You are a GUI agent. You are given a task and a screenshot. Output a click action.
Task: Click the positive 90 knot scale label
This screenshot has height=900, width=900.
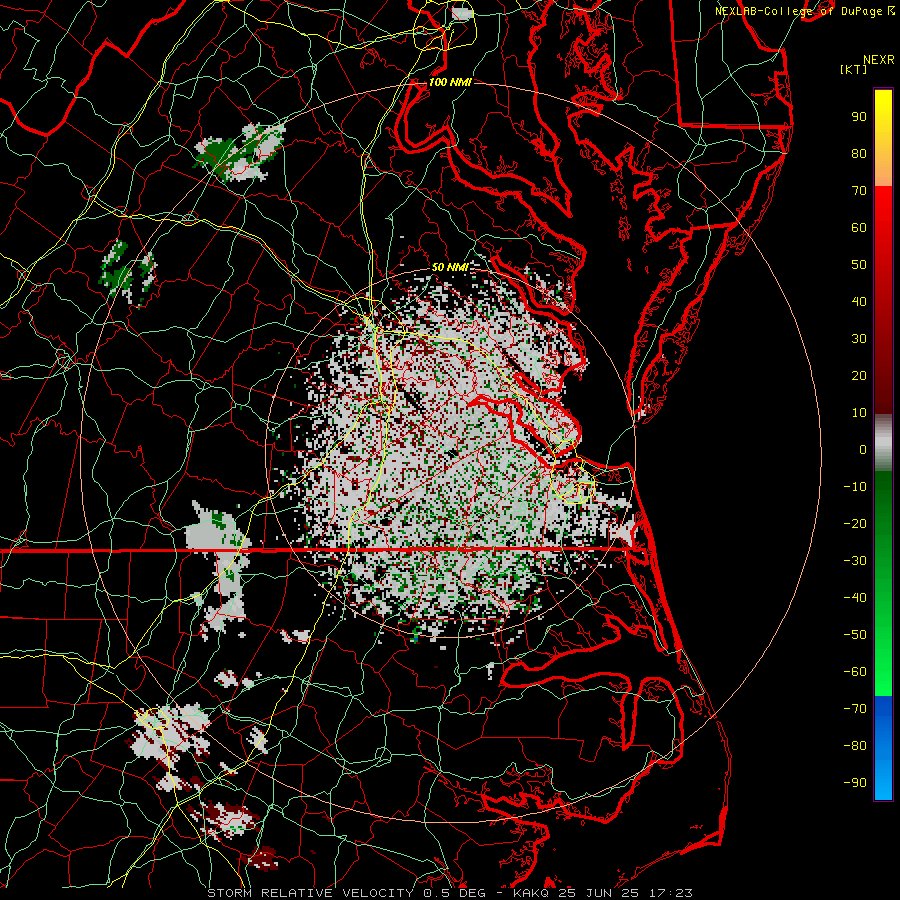859,117
